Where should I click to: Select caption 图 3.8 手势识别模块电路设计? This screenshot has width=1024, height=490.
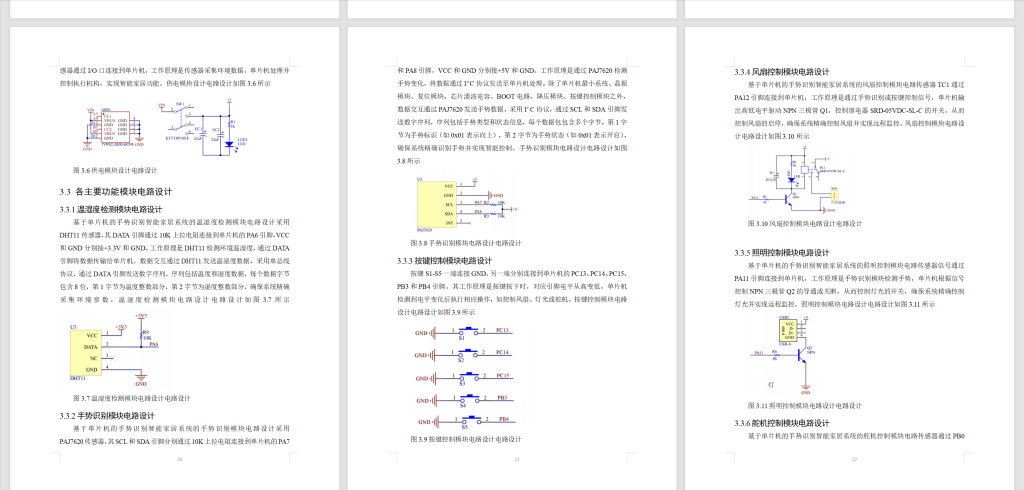(x=466, y=243)
